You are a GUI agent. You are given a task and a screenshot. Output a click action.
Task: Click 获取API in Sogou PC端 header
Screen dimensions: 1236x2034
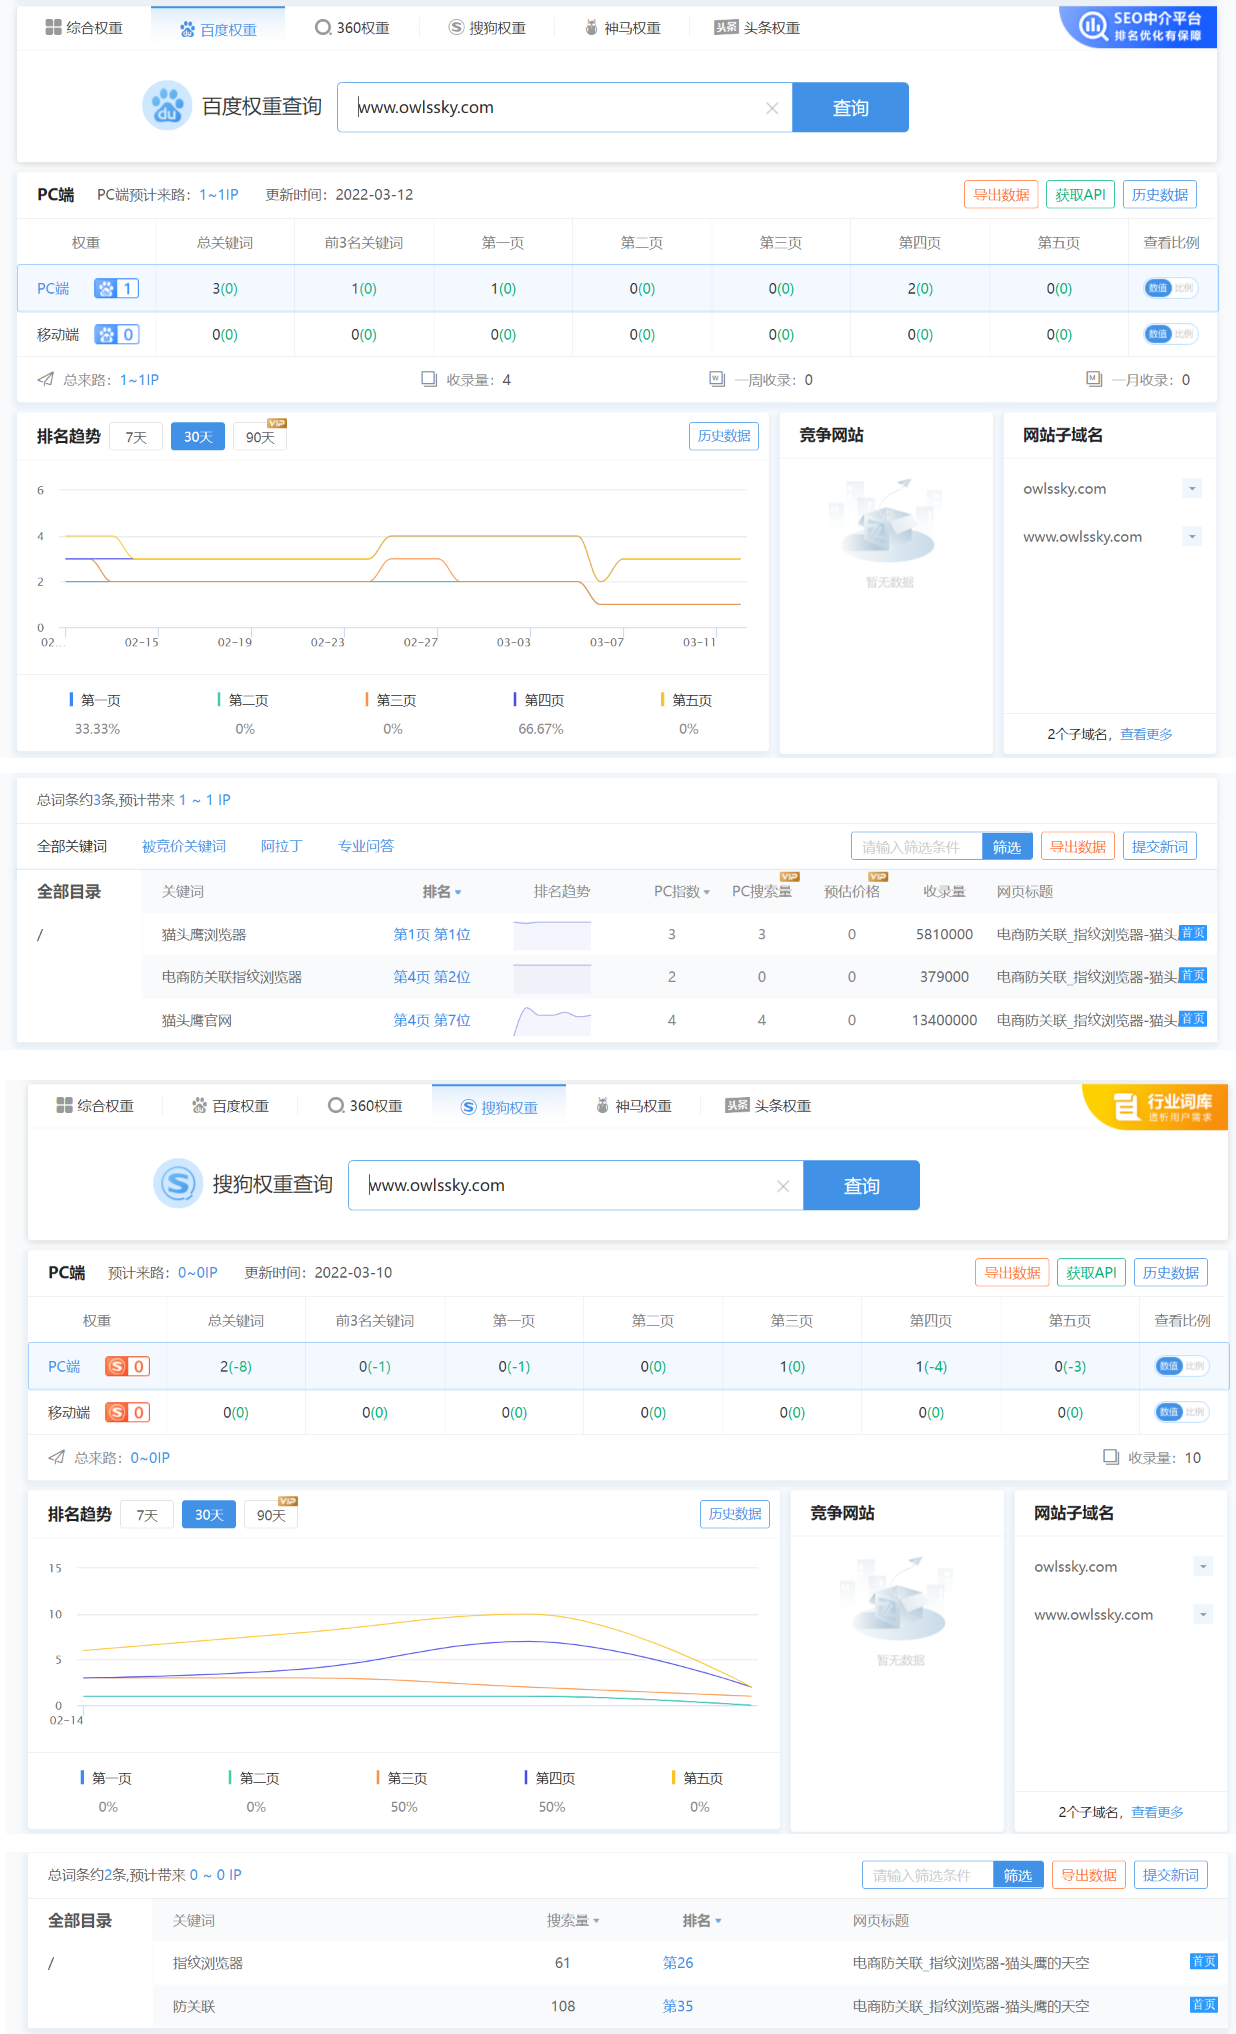tap(1091, 1273)
